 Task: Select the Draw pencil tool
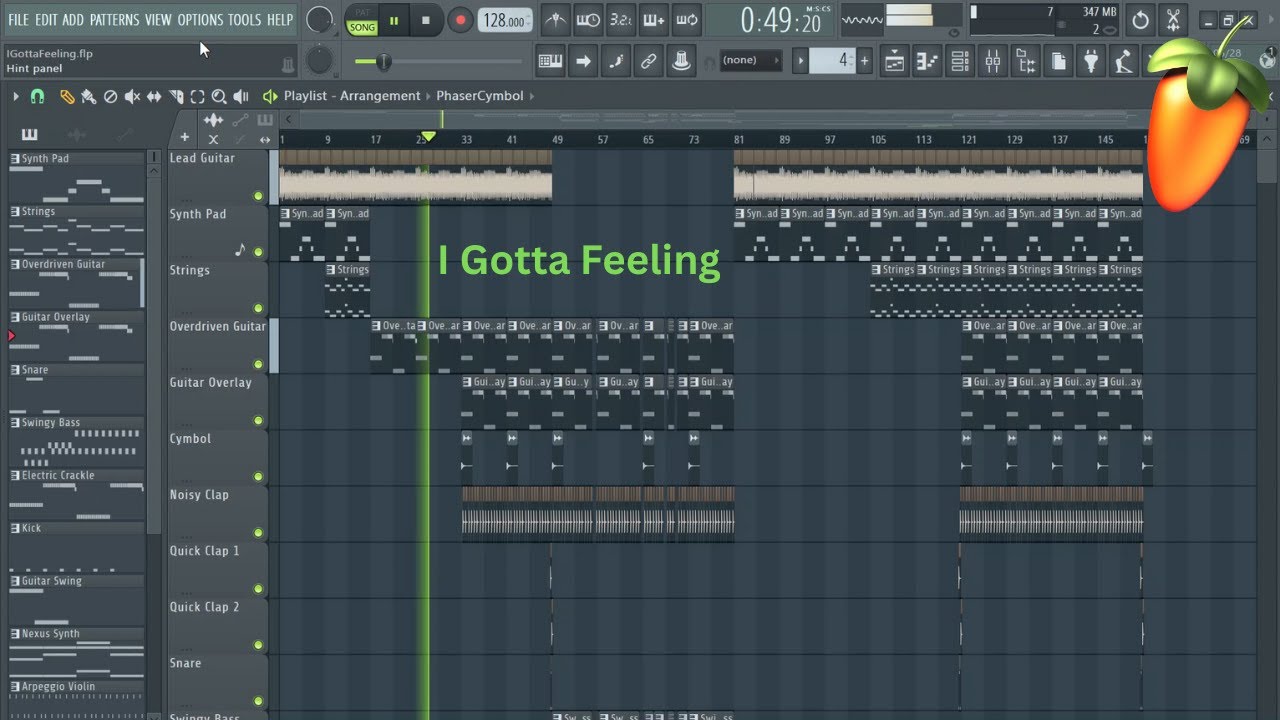point(66,97)
